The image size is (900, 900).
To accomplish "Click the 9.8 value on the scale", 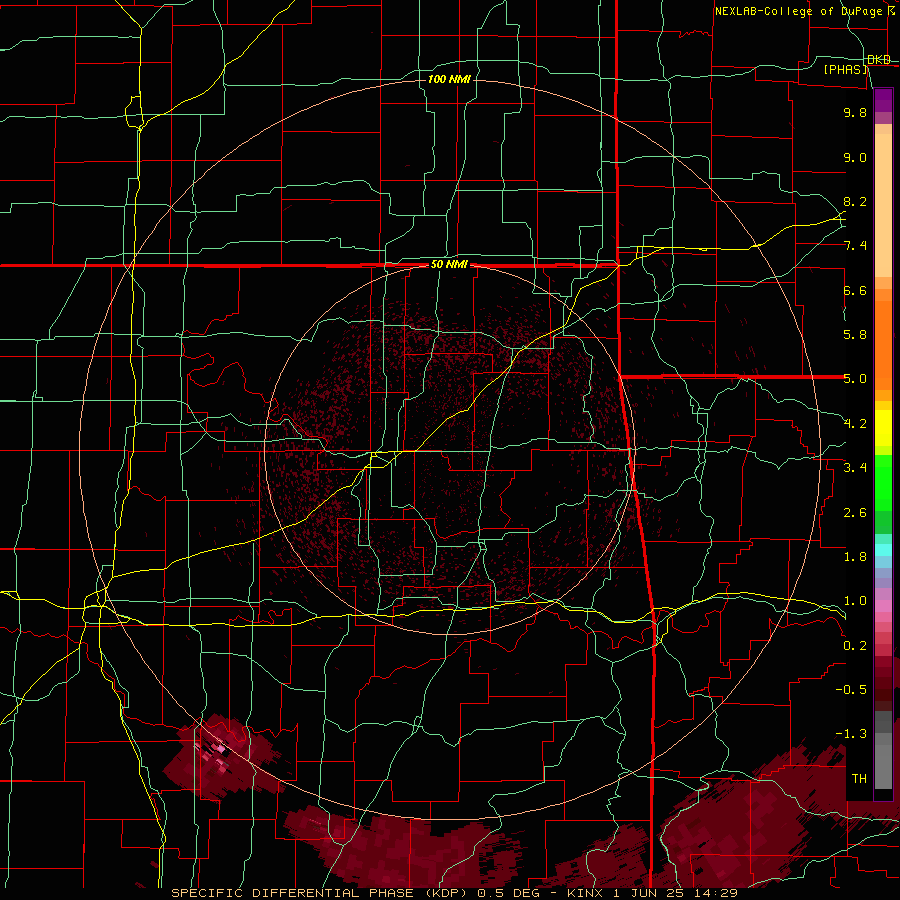I will (x=855, y=112).
